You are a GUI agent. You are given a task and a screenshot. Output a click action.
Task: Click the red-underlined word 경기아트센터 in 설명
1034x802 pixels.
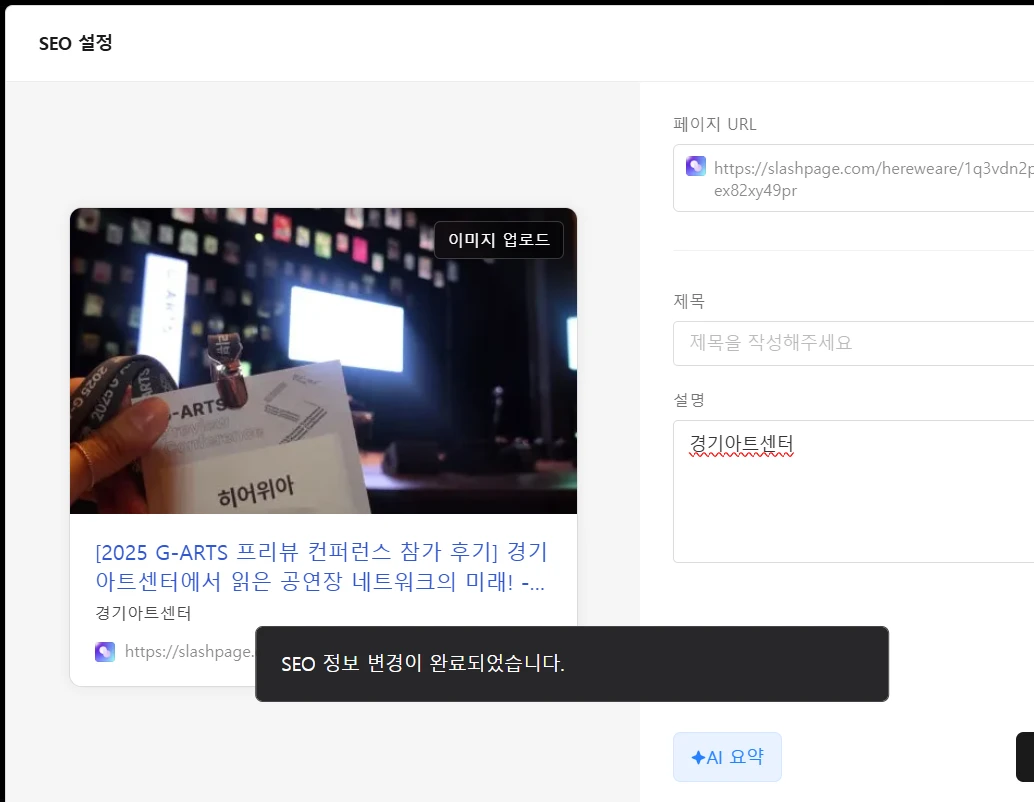[741, 442]
